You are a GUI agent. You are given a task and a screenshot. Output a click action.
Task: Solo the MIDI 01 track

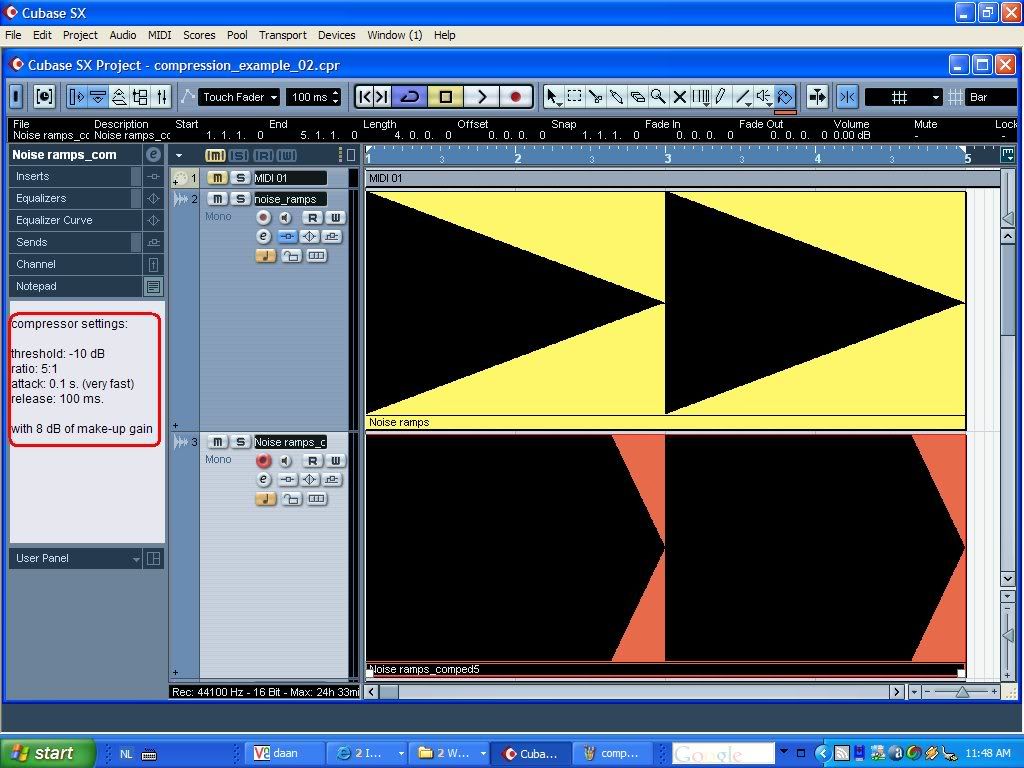coord(240,178)
